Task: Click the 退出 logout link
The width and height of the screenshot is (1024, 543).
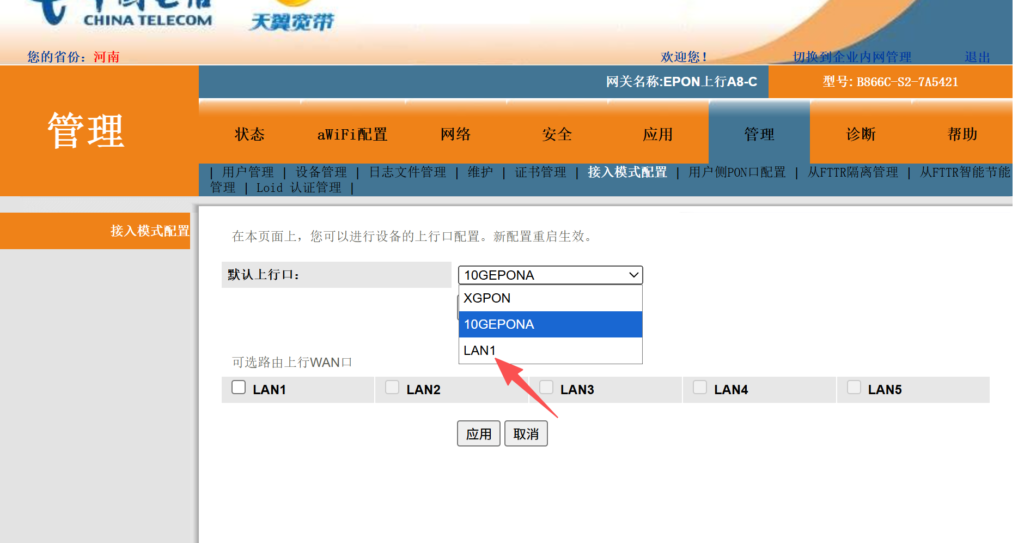Action: point(977,57)
